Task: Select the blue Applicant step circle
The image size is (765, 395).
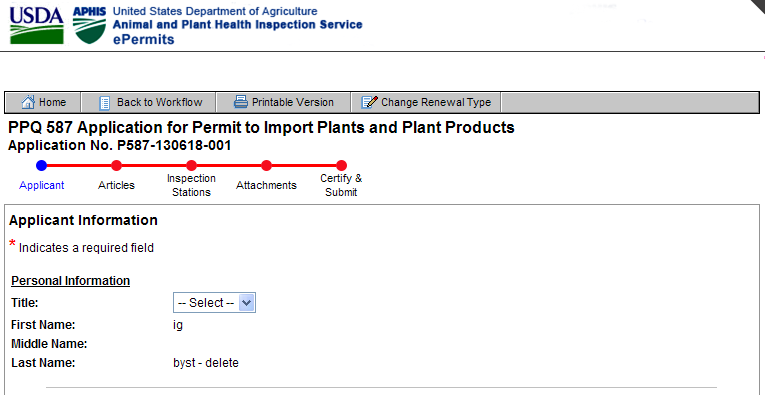Action: 41,166
